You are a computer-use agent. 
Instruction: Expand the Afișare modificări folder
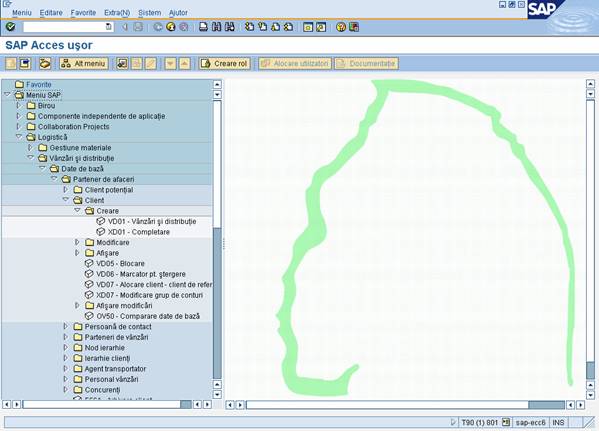(x=77, y=305)
